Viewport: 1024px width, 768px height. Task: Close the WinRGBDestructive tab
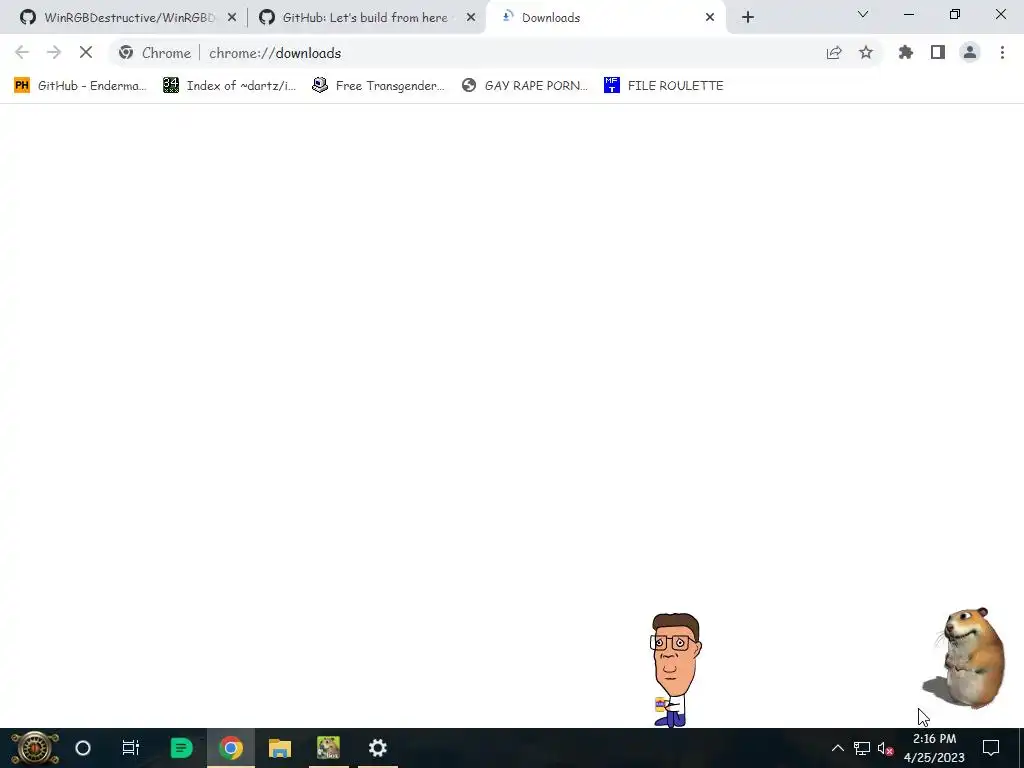232,18
